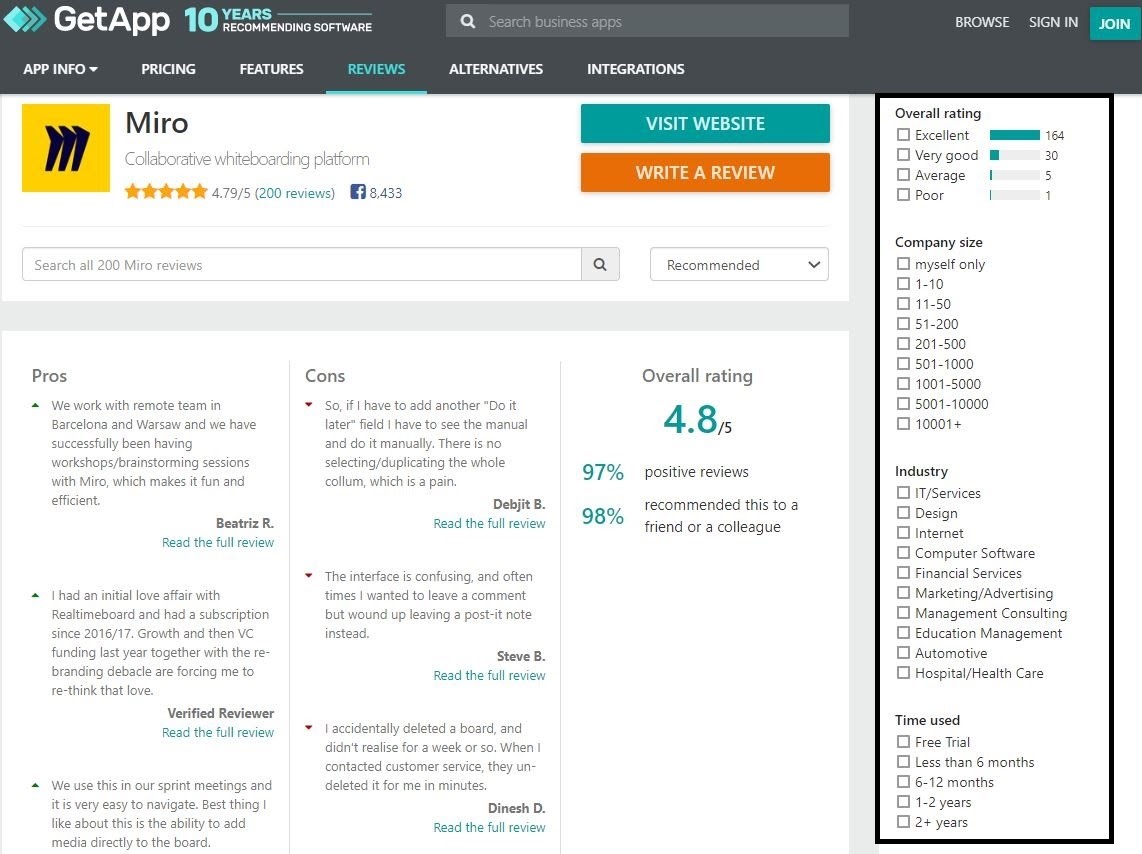Check the 201-500 company size filter
1142x854 pixels.
[903, 344]
